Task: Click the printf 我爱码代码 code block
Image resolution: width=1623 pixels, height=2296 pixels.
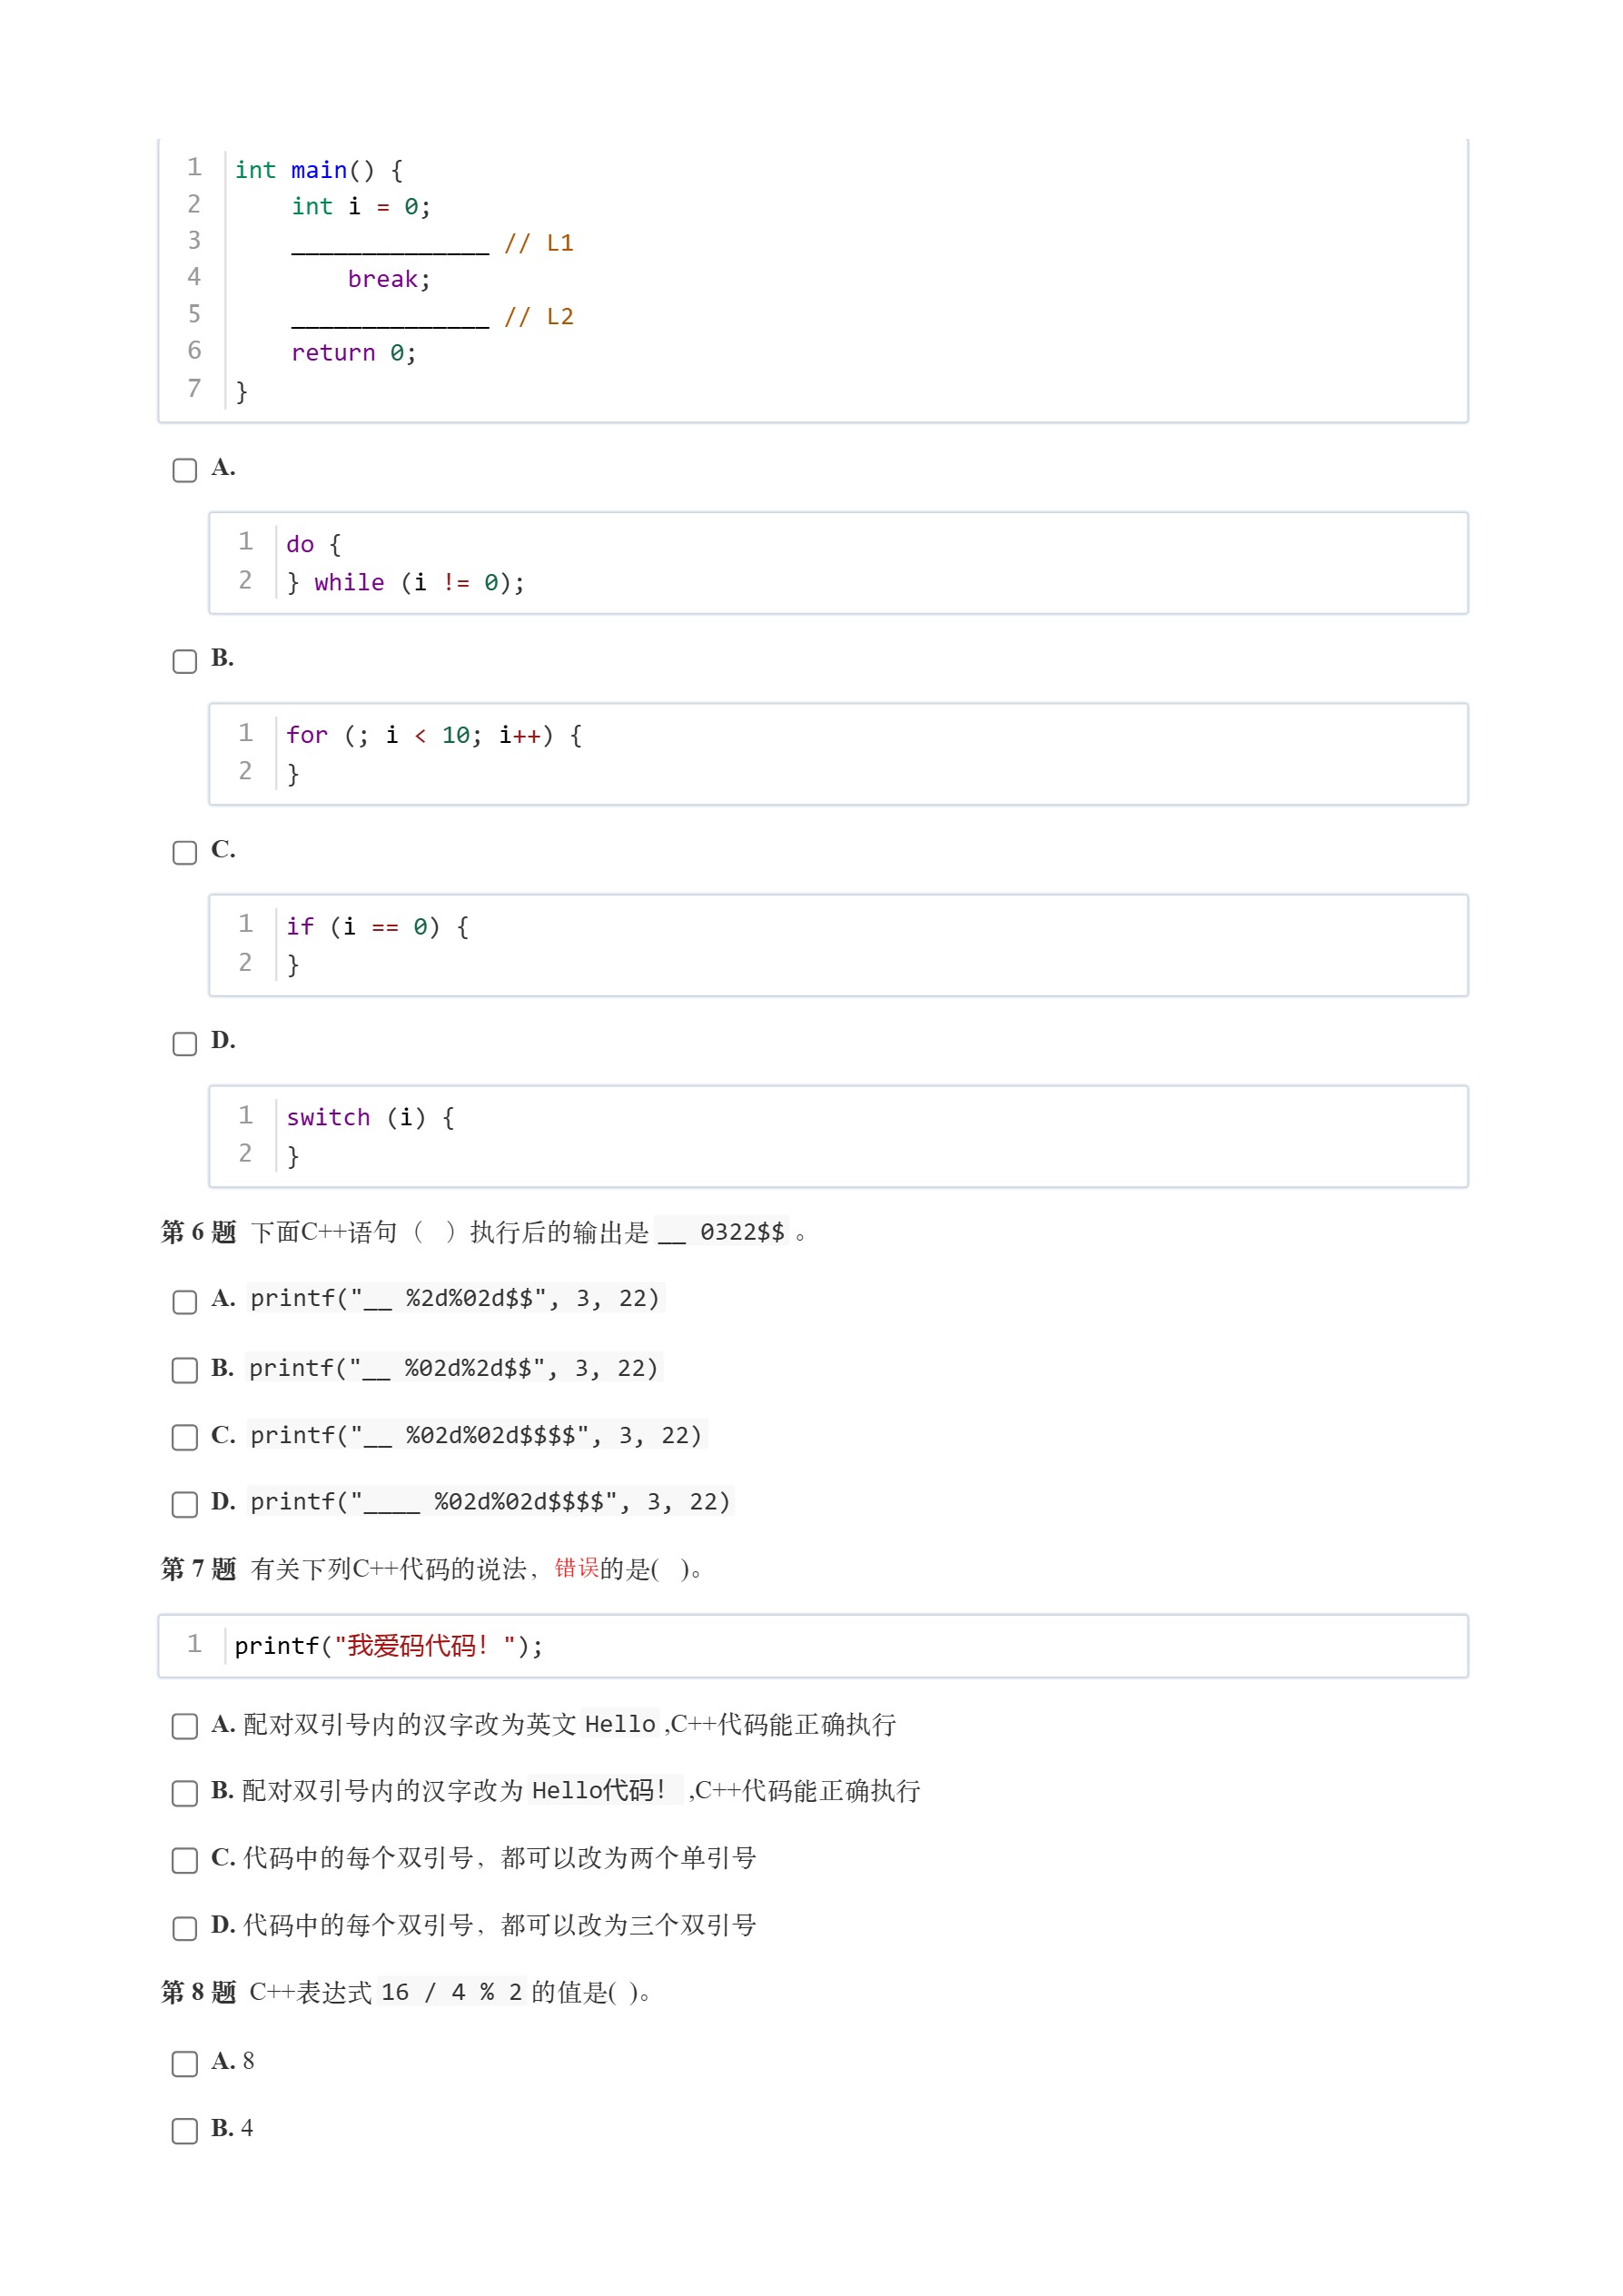Action: pos(813,1645)
